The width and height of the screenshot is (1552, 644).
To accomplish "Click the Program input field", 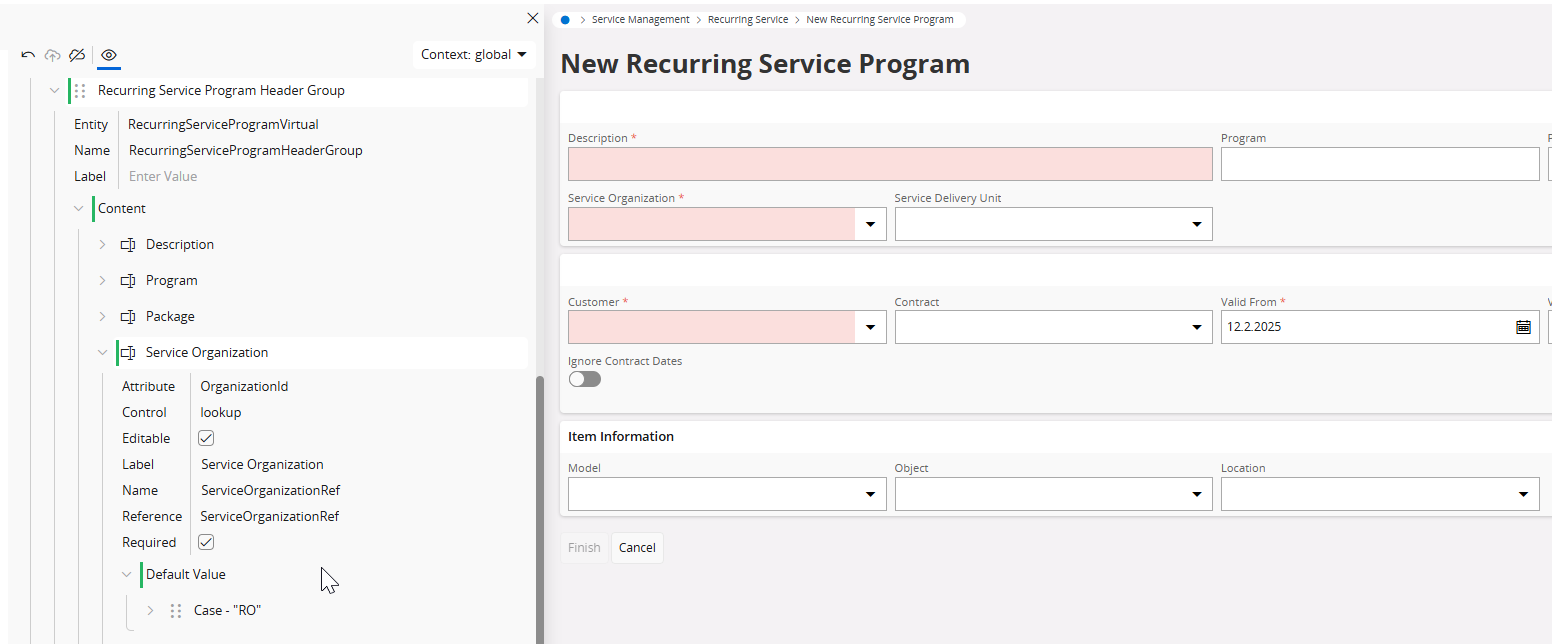I will point(1380,164).
